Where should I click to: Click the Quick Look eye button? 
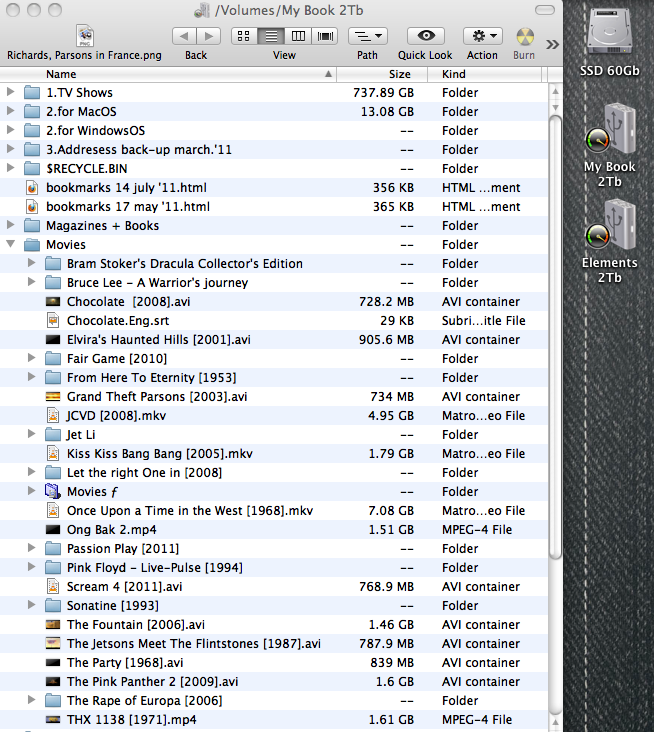click(426, 36)
